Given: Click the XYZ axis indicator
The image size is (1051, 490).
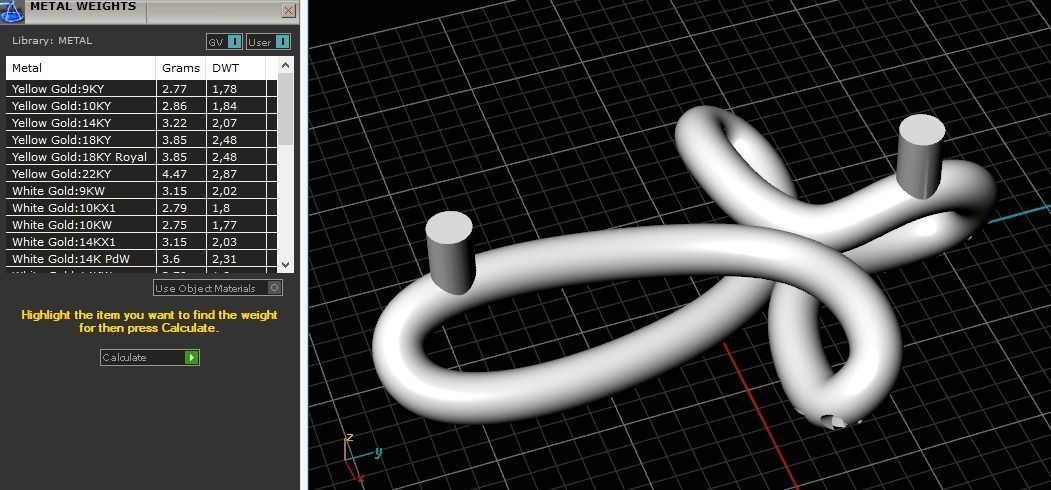Looking at the screenshot, I should click(x=361, y=457).
